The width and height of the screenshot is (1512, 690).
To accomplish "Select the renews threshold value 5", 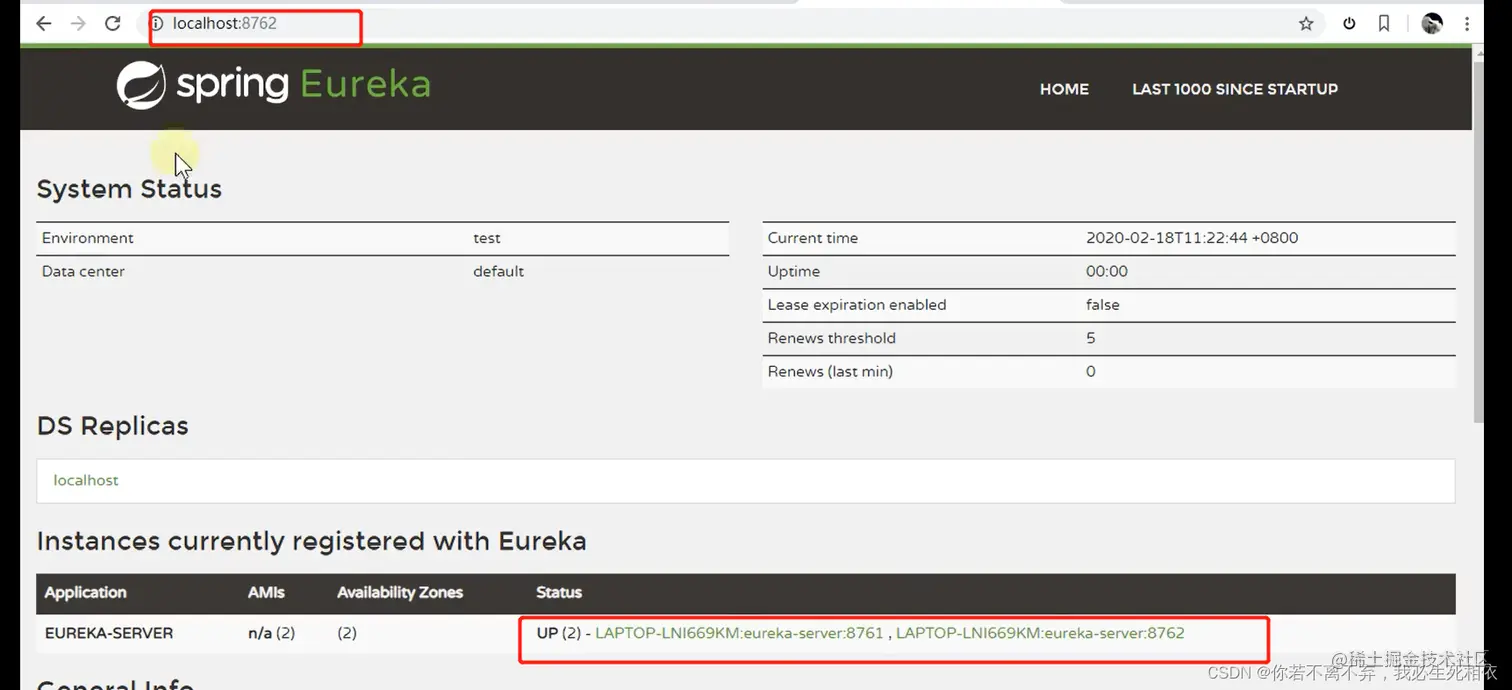I will coord(1091,338).
